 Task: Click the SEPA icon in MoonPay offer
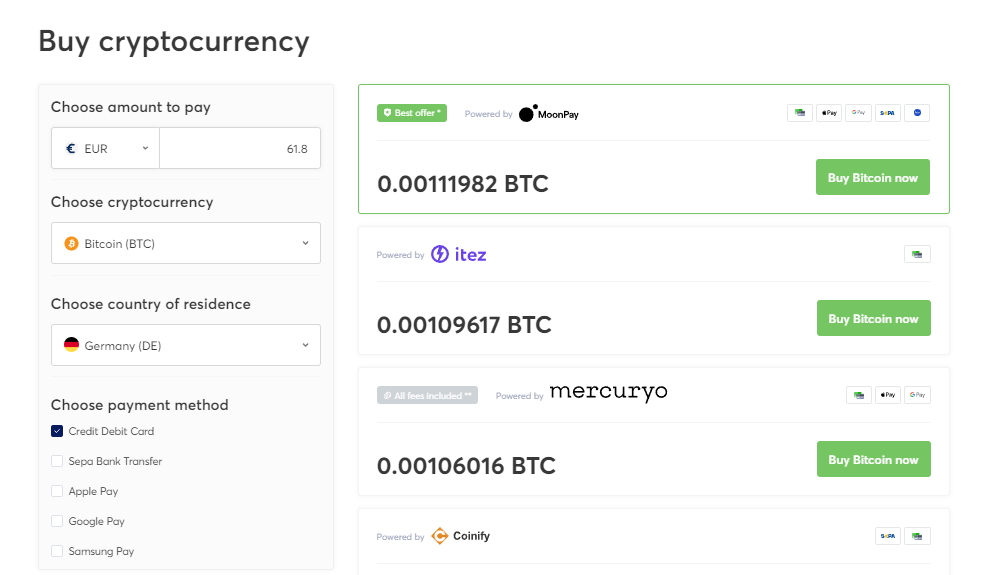click(x=887, y=113)
